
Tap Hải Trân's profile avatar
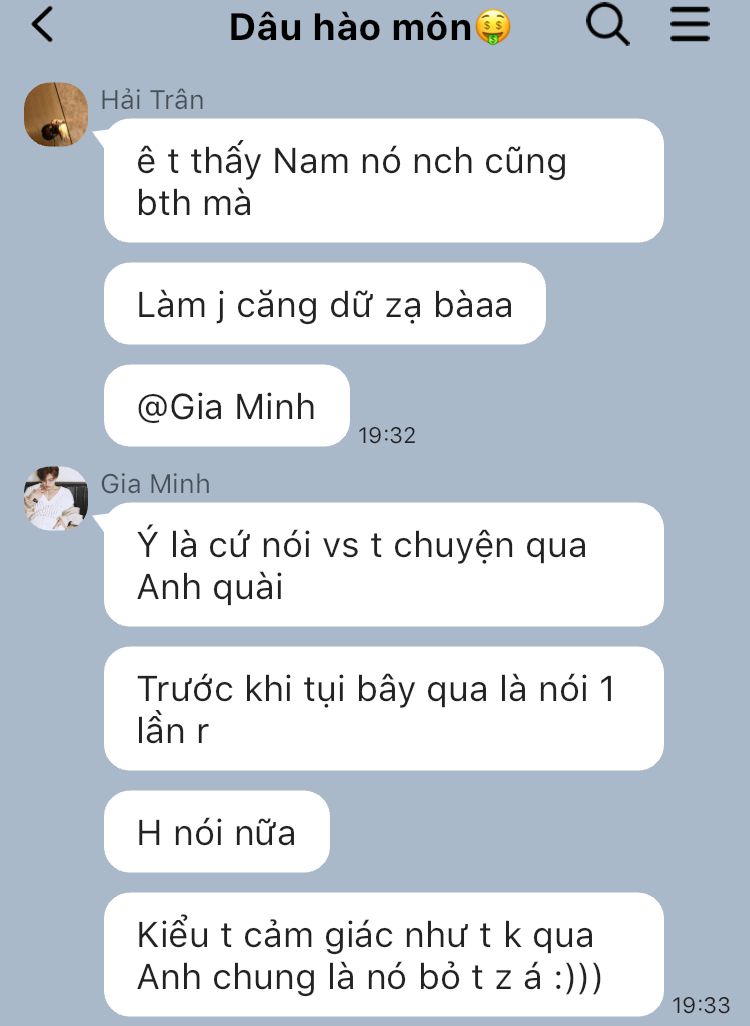point(56,114)
